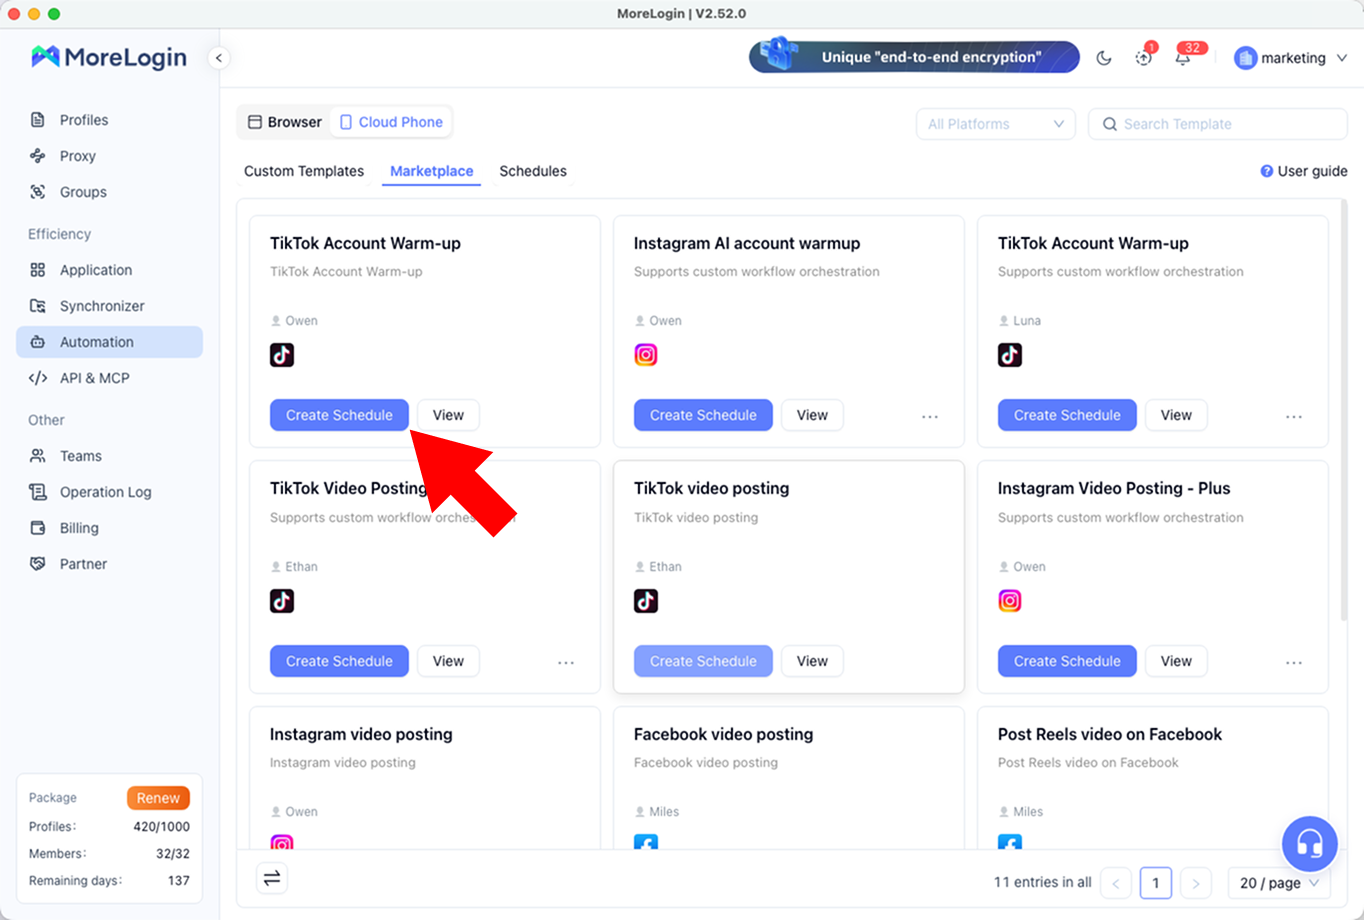Screen dimensions: 1364x920
Task: Click the templates list vertical scrollbar
Action: pyautogui.click(x=1344, y=410)
